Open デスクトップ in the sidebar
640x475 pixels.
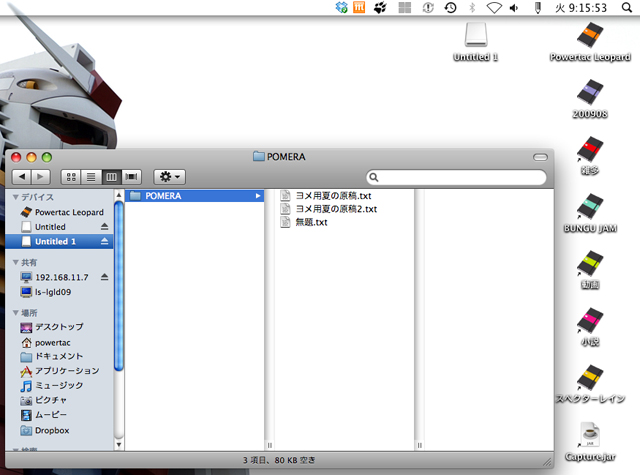coord(59,327)
